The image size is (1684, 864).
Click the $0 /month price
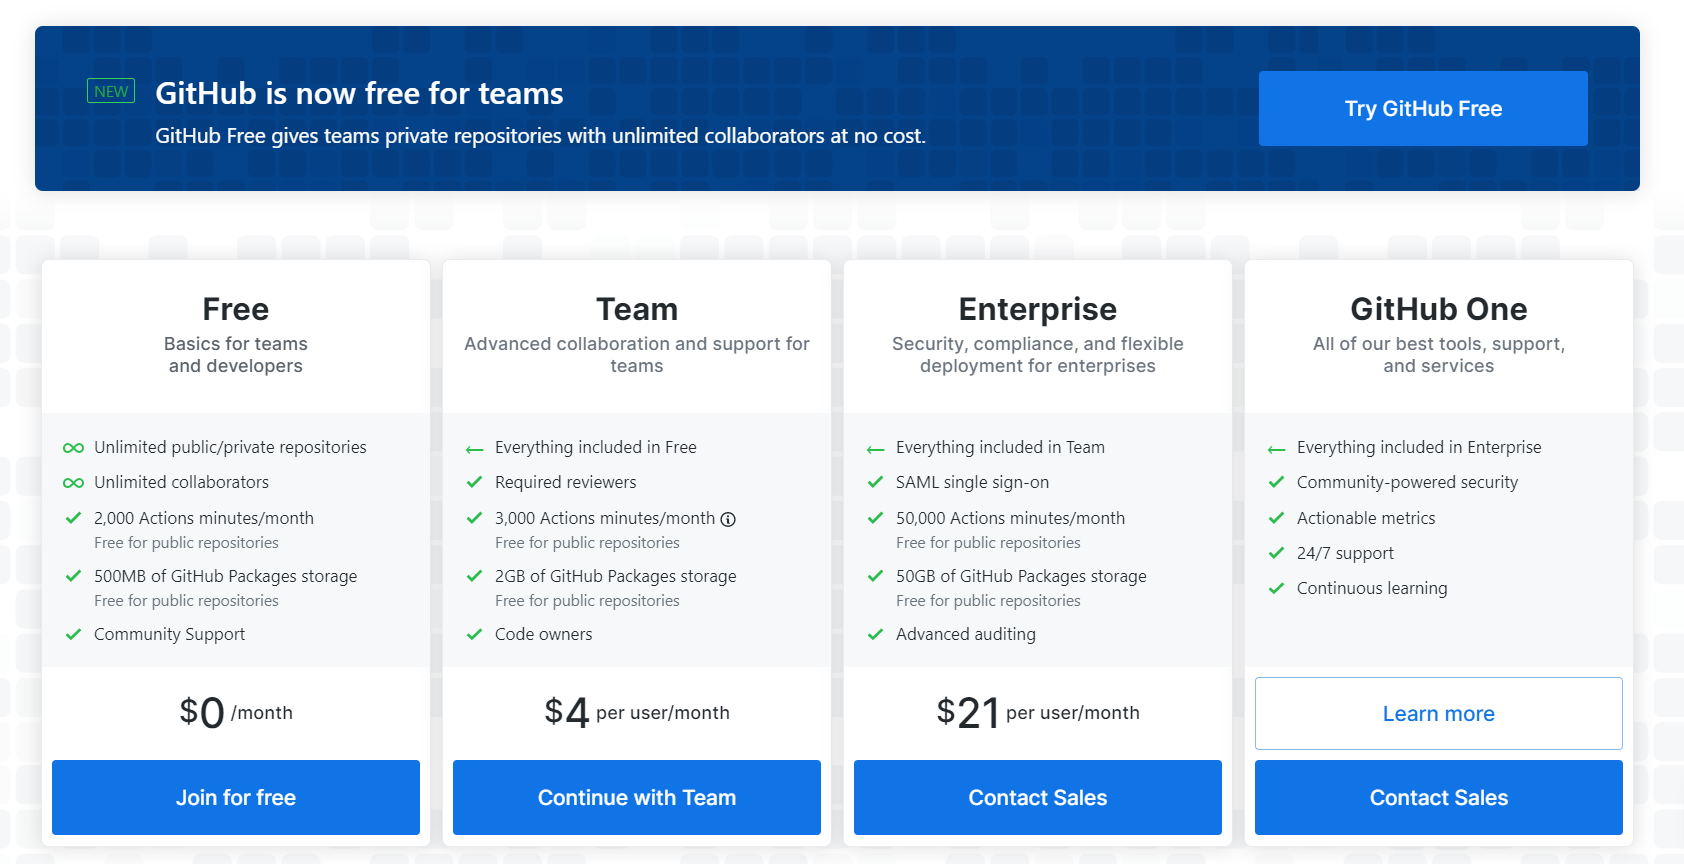click(x=236, y=712)
